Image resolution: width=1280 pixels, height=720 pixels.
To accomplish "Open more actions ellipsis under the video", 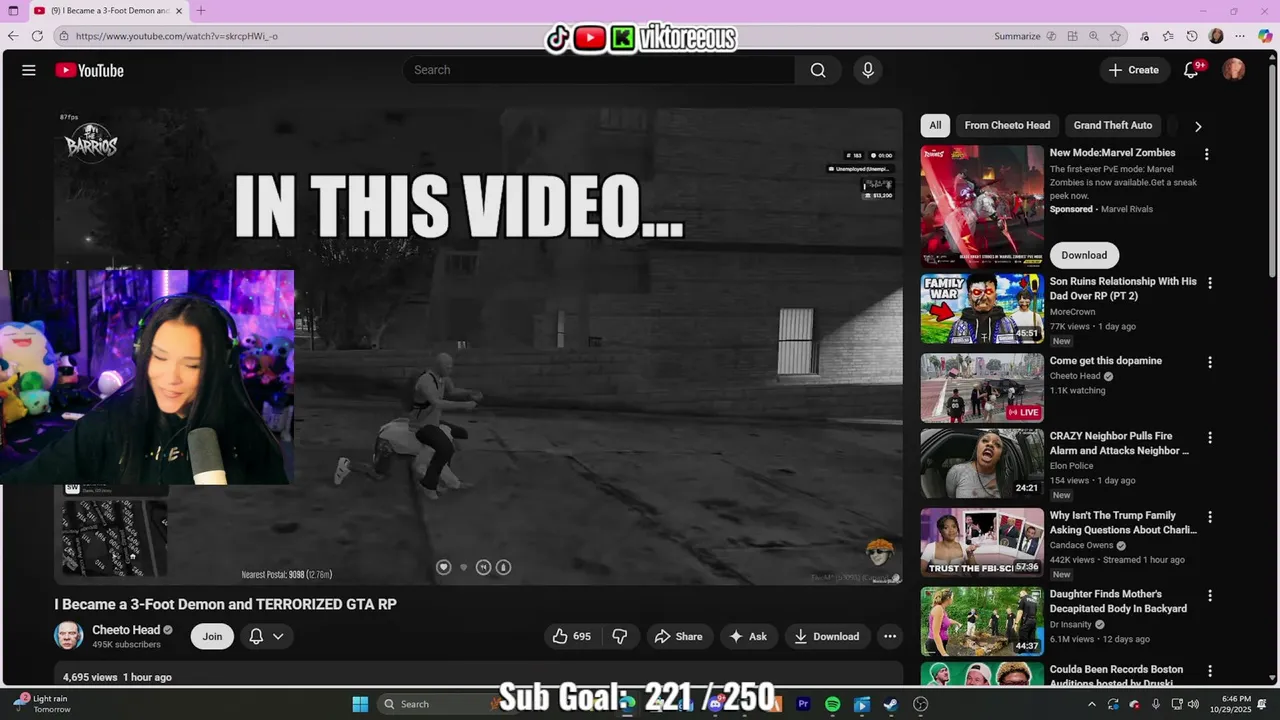I will (x=889, y=636).
